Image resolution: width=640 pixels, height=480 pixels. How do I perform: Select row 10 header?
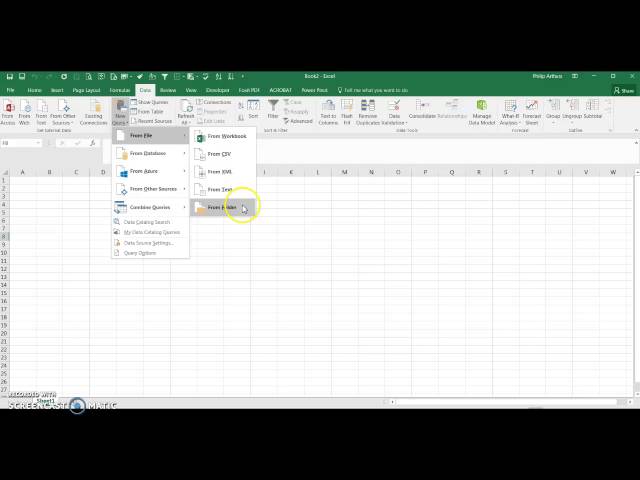(x=4, y=253)
